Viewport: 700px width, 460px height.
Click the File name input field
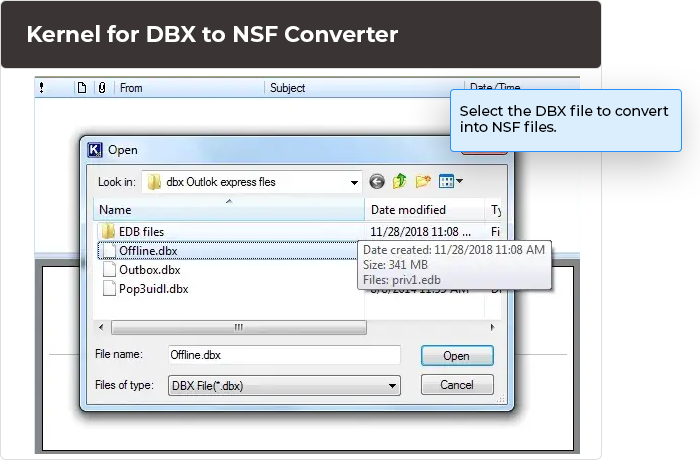coord(284,355)
